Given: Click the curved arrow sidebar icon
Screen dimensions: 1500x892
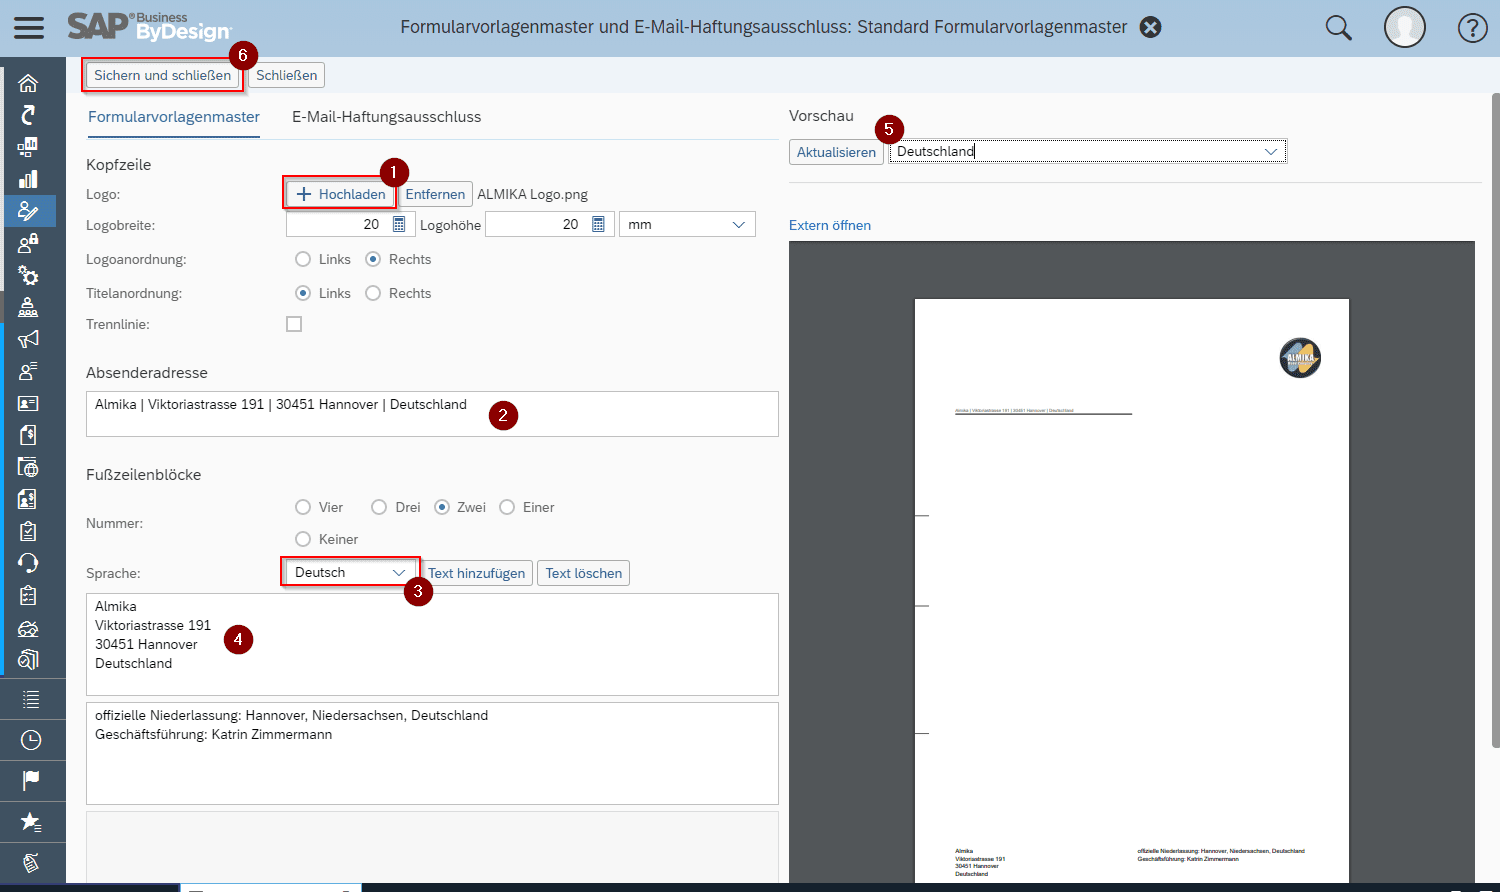Looking at the screenshot, I should (29, 115).
